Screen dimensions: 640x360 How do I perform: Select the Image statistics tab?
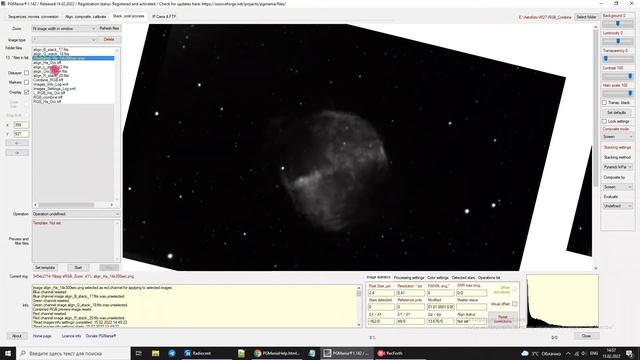coord(378,277)
